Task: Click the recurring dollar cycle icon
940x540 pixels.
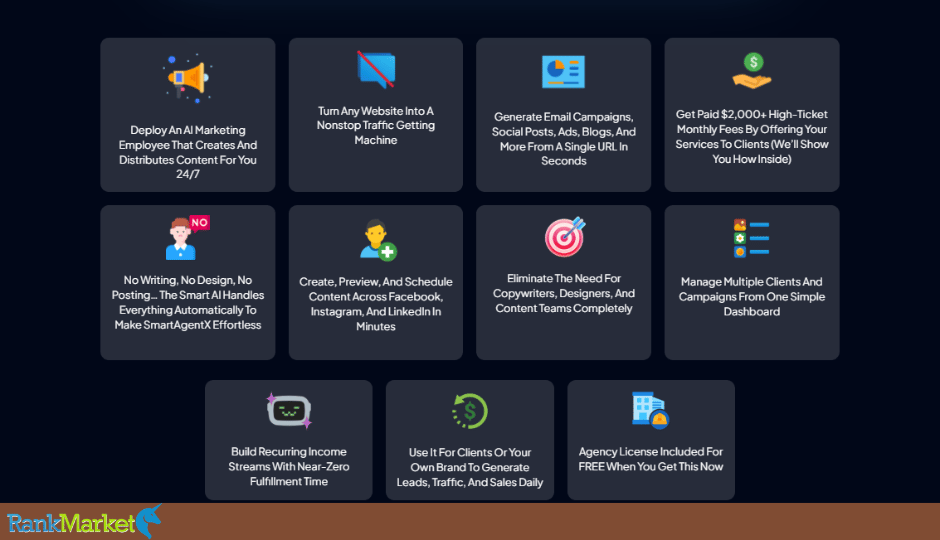Action: click(469, 411)
